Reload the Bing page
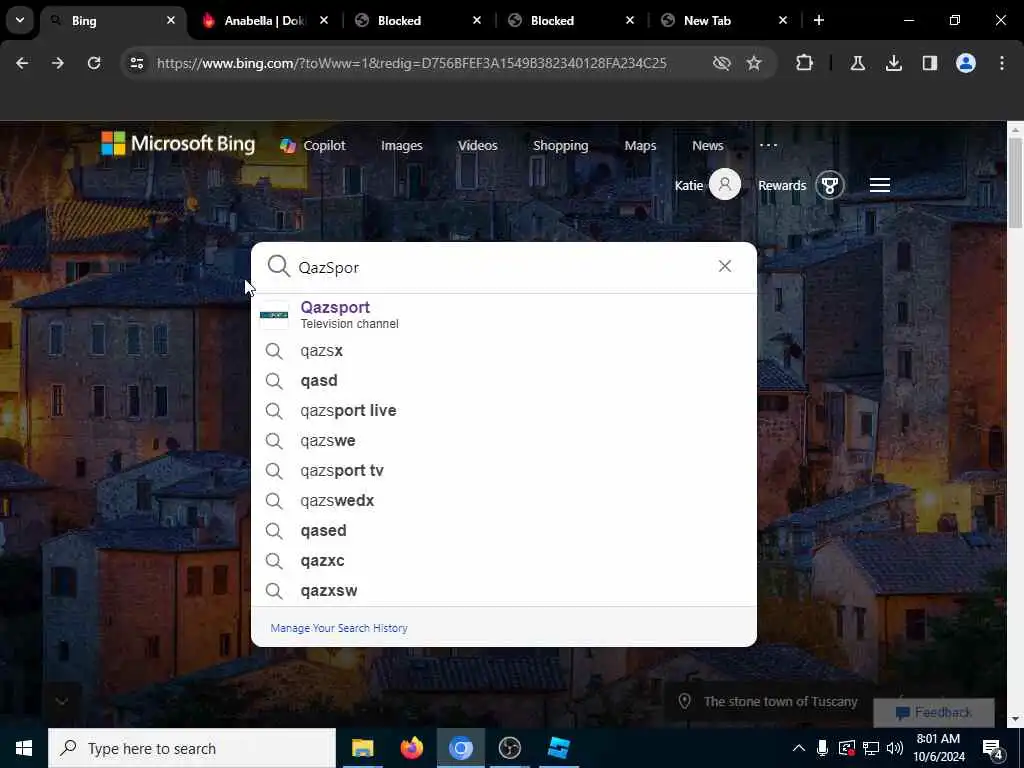The height and width of the screenshot is (768, 1024). point(94,63)
